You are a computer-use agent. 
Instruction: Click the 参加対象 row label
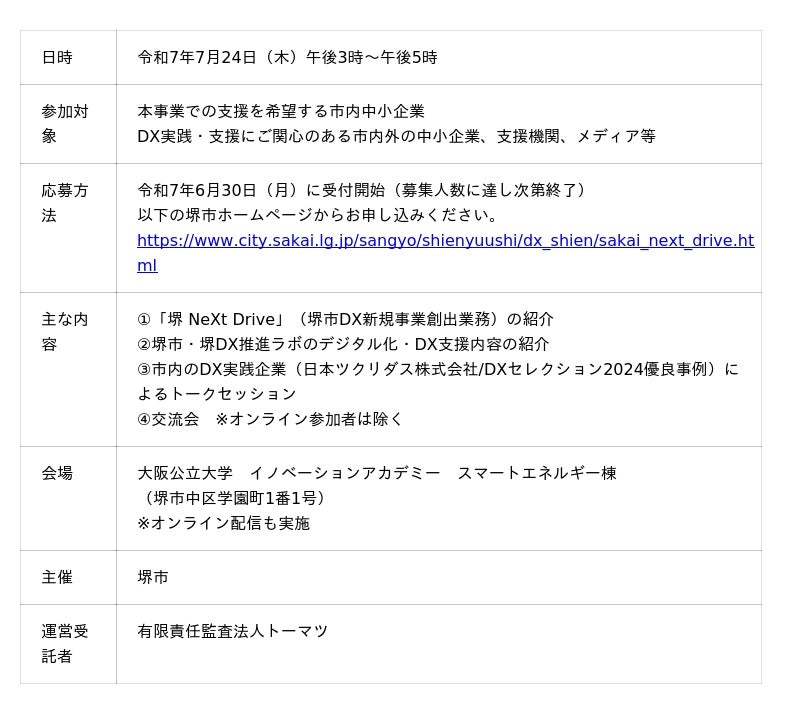tap(65, 124)
